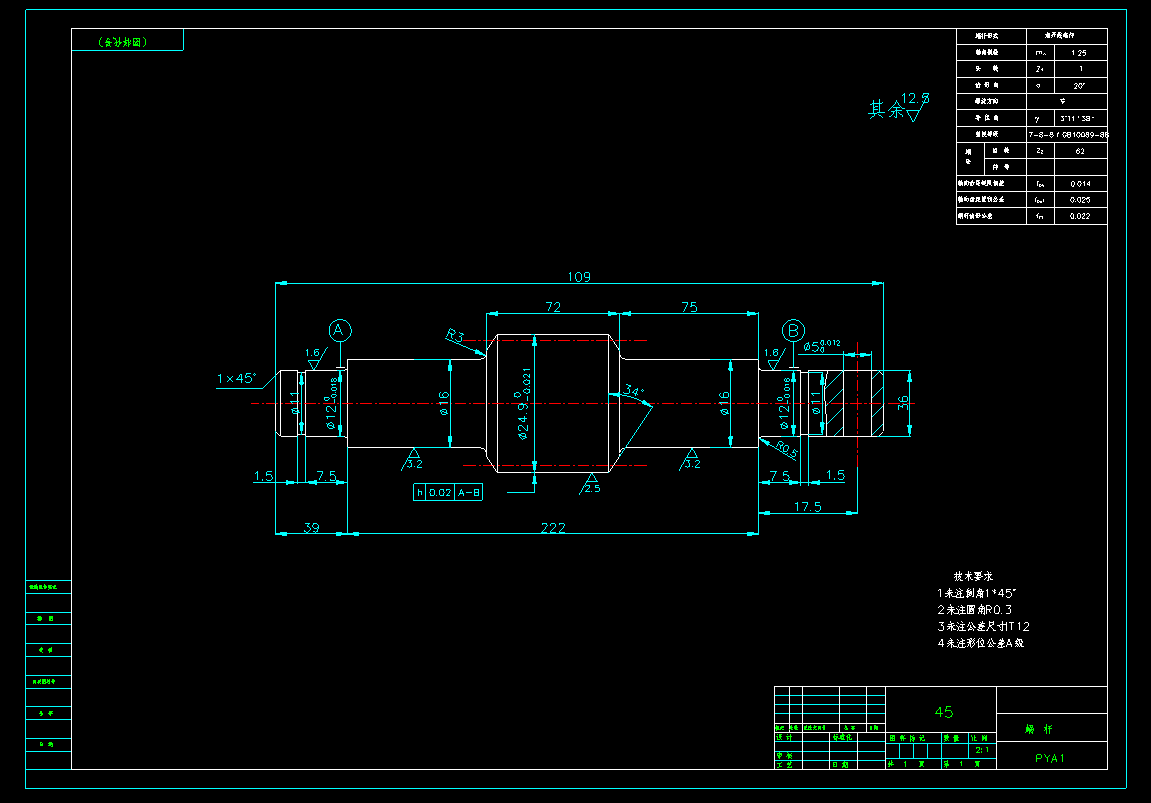Select the datum reference 'A-B' in the frame
The height and width of the screenshot is (803, 1151).
[469, 493]
